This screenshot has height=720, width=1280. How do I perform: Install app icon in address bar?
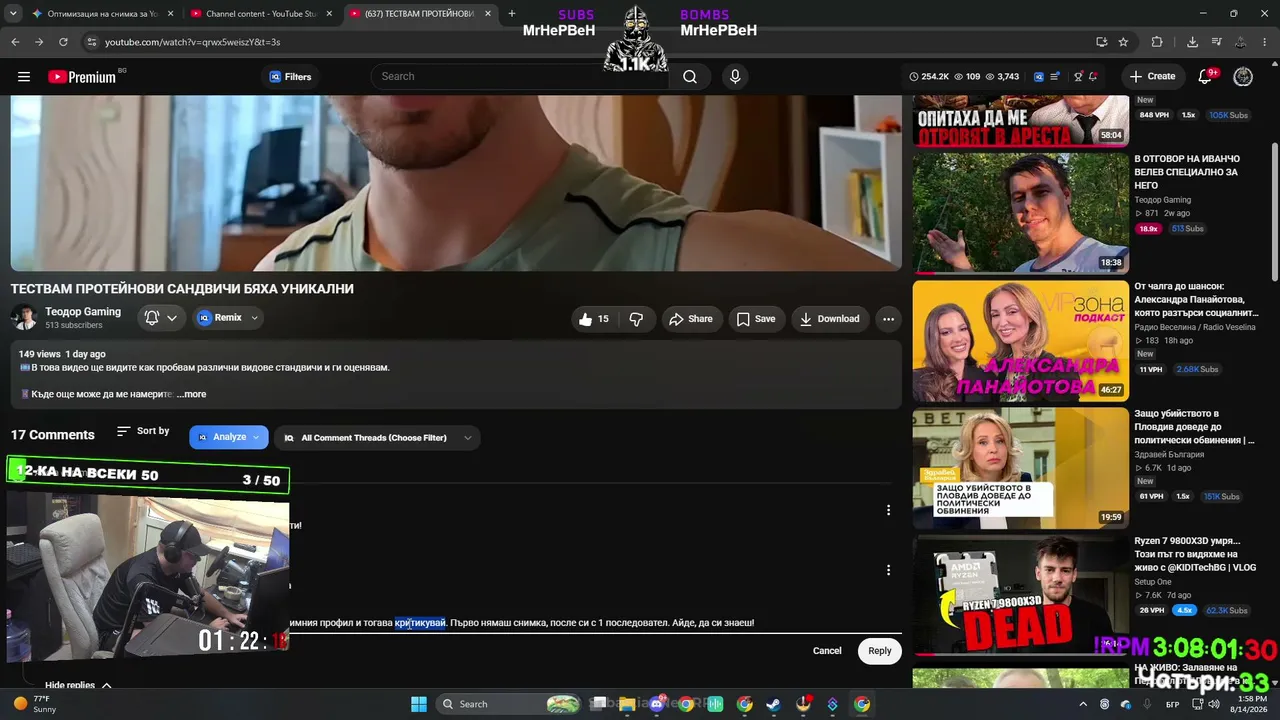pyautogui.click(x=1101, y=42)
